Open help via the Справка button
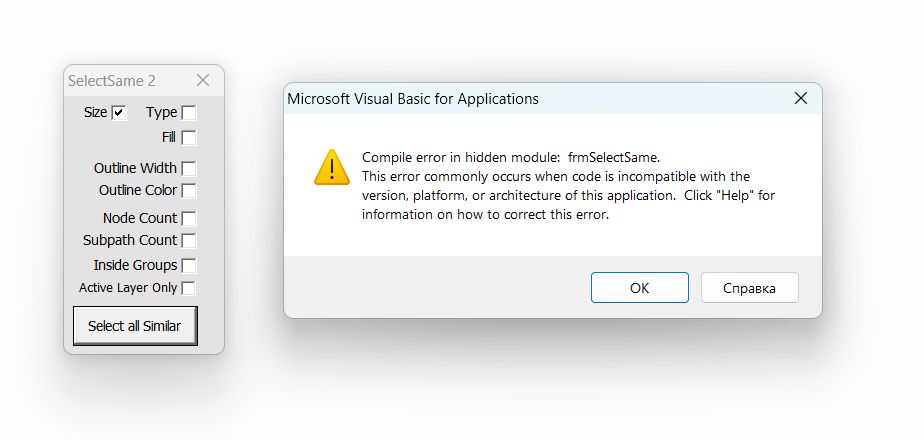 coord(749,288)
